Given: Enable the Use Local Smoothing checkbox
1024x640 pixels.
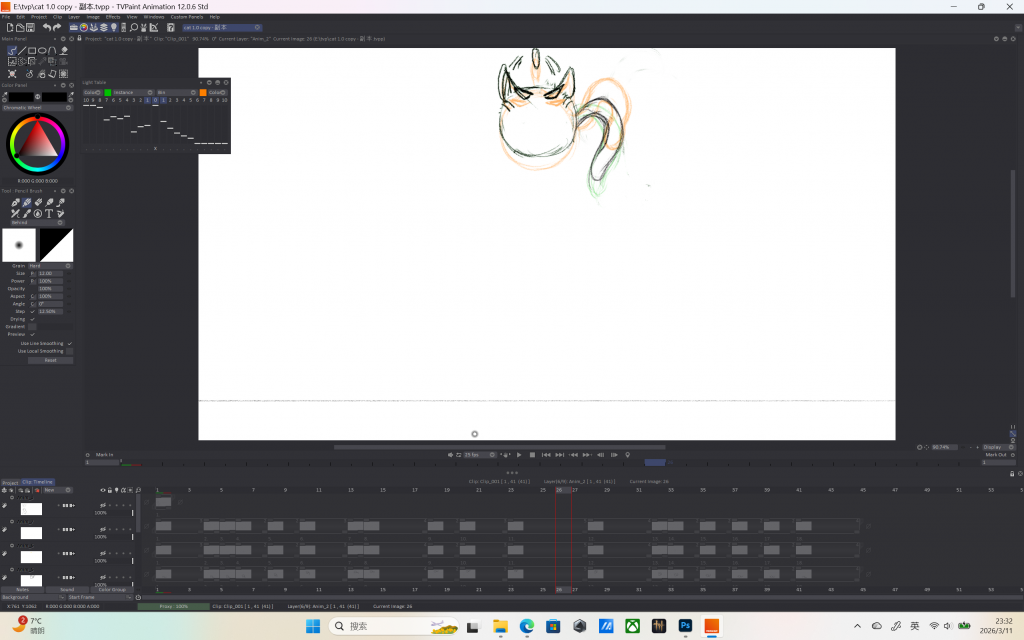Looking at the screenshot, I should (x=69, y=351).
